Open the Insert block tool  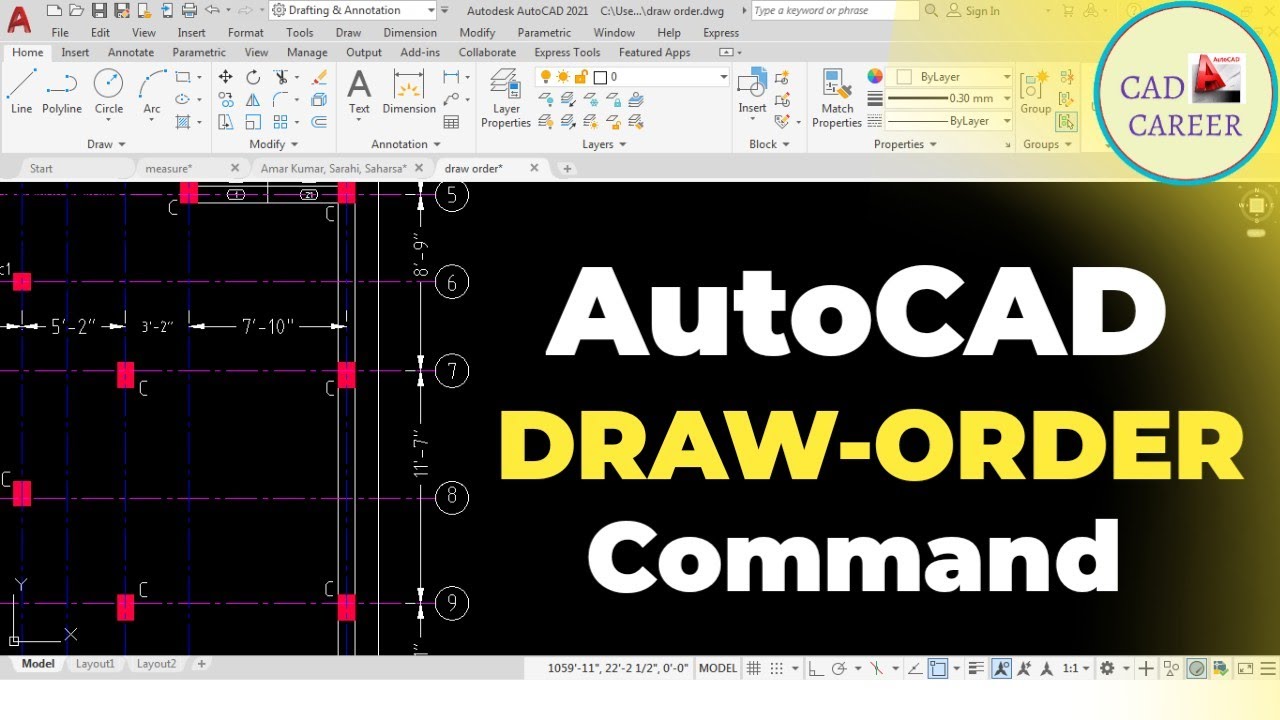pyautogui.click(x=752, y=93)
